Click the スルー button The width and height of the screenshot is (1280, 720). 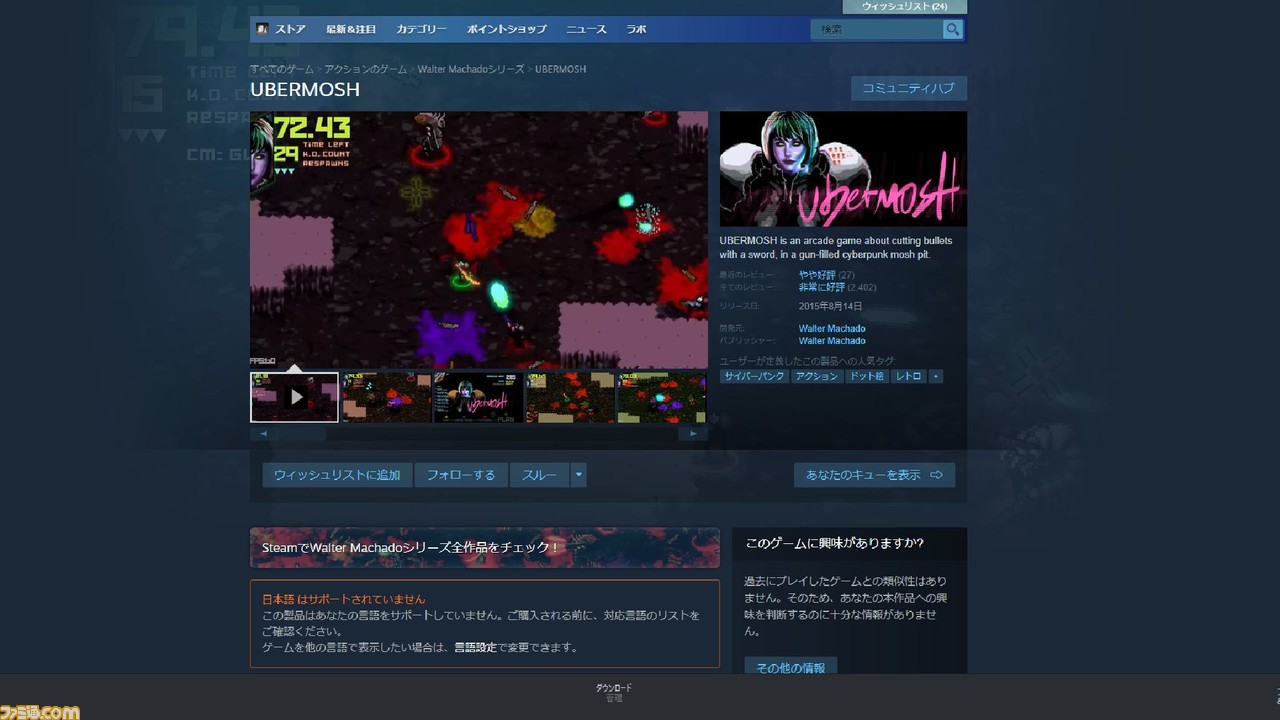coord(539,475)
